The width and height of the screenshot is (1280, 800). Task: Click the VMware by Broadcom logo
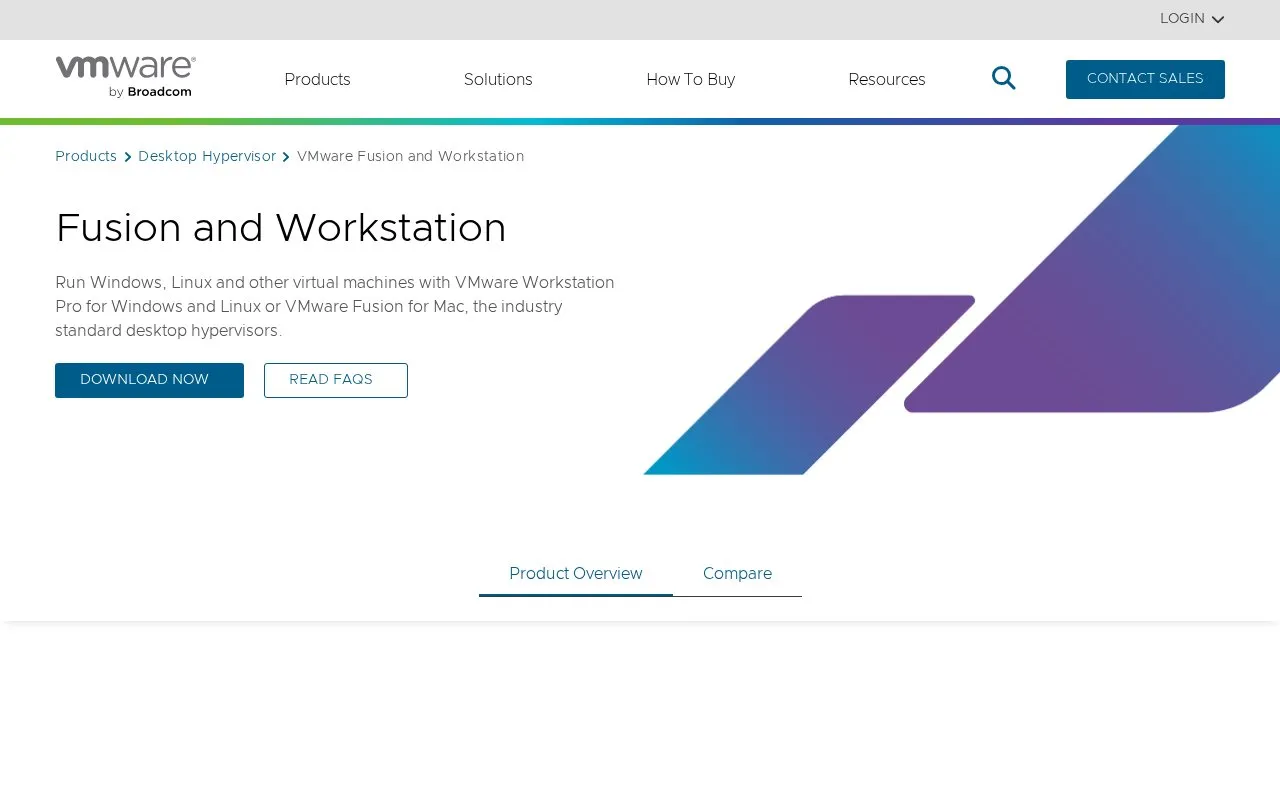(x=126, y=77)
